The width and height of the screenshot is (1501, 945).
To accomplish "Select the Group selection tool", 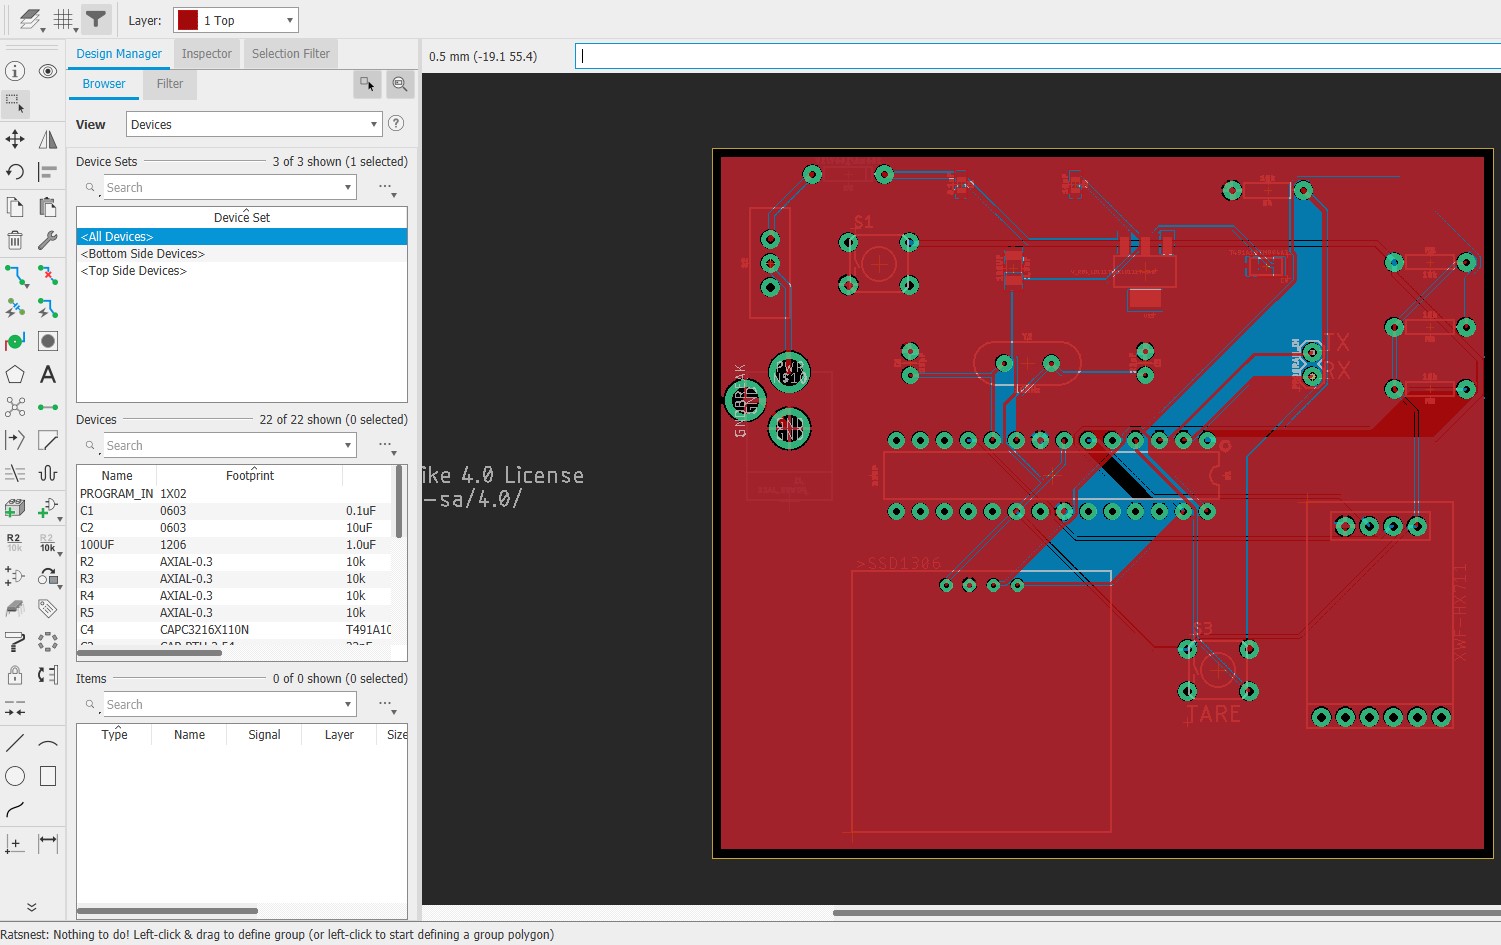I will [x=15, y=104].
